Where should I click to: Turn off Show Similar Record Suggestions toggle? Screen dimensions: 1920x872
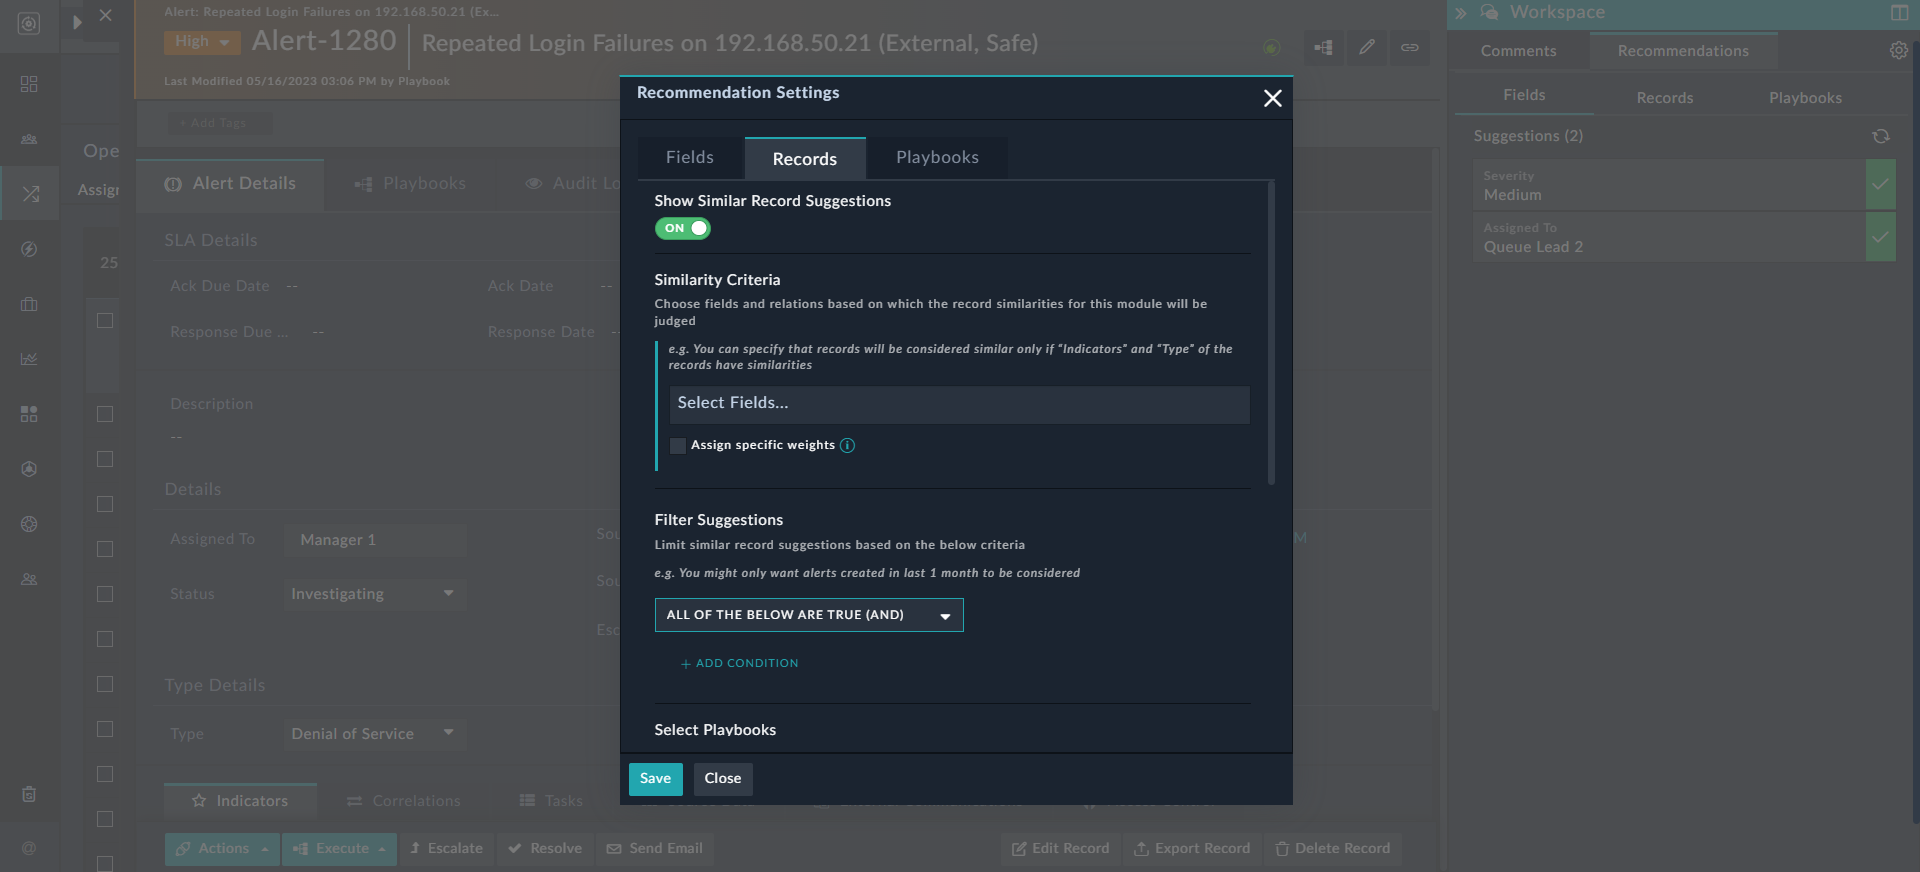(x=683, y=228)
